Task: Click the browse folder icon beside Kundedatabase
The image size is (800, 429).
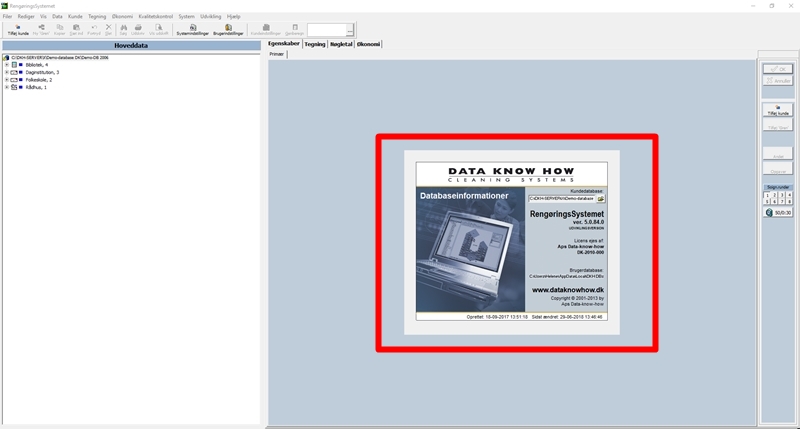Action: [x=601, y=198]
